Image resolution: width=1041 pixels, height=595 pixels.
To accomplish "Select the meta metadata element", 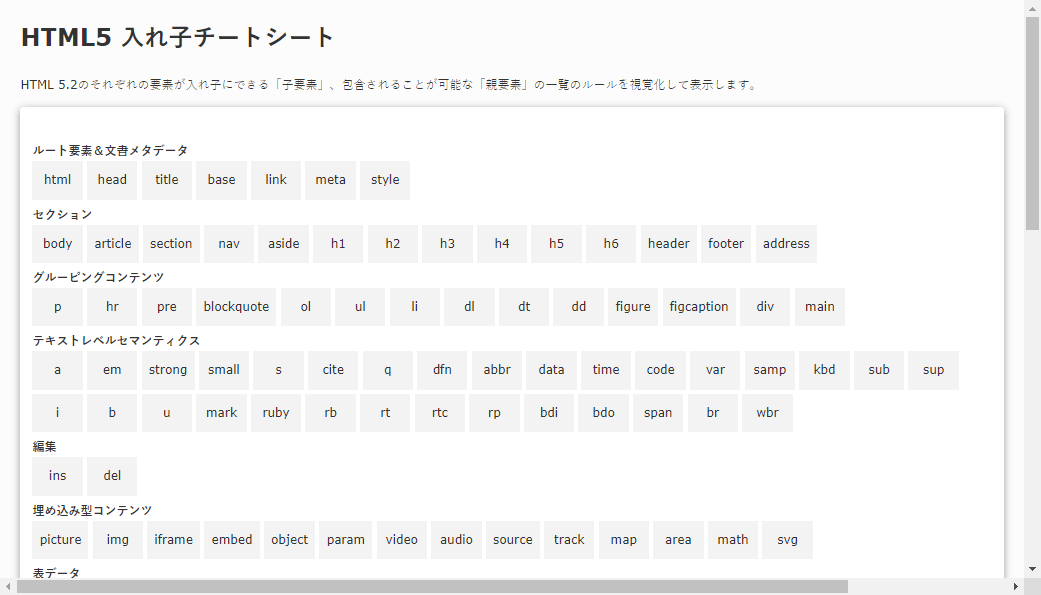I will 330,180.
